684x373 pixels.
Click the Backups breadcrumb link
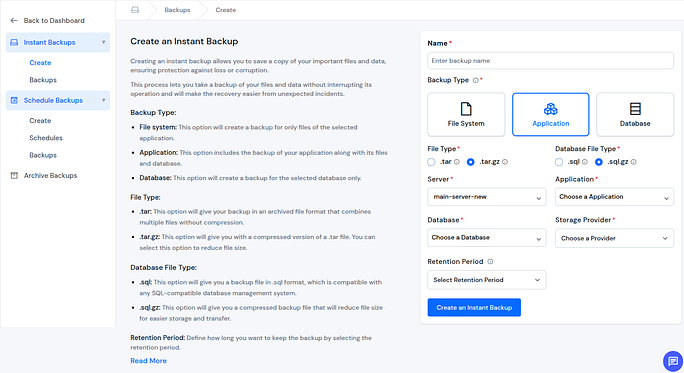pyautogui.click(x=177, y=10)
